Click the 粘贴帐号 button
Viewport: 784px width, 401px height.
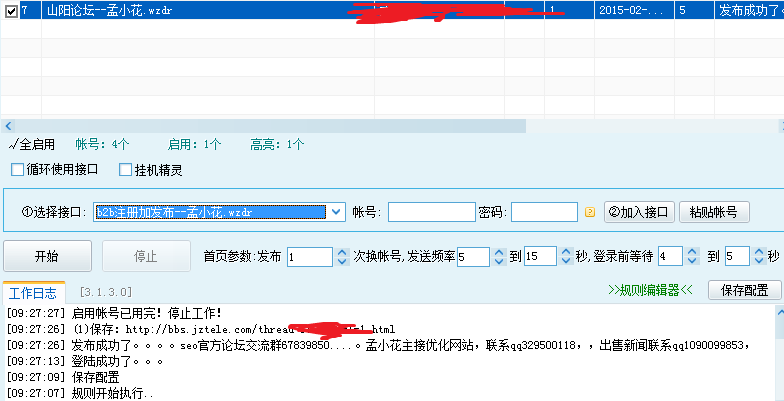714,212
